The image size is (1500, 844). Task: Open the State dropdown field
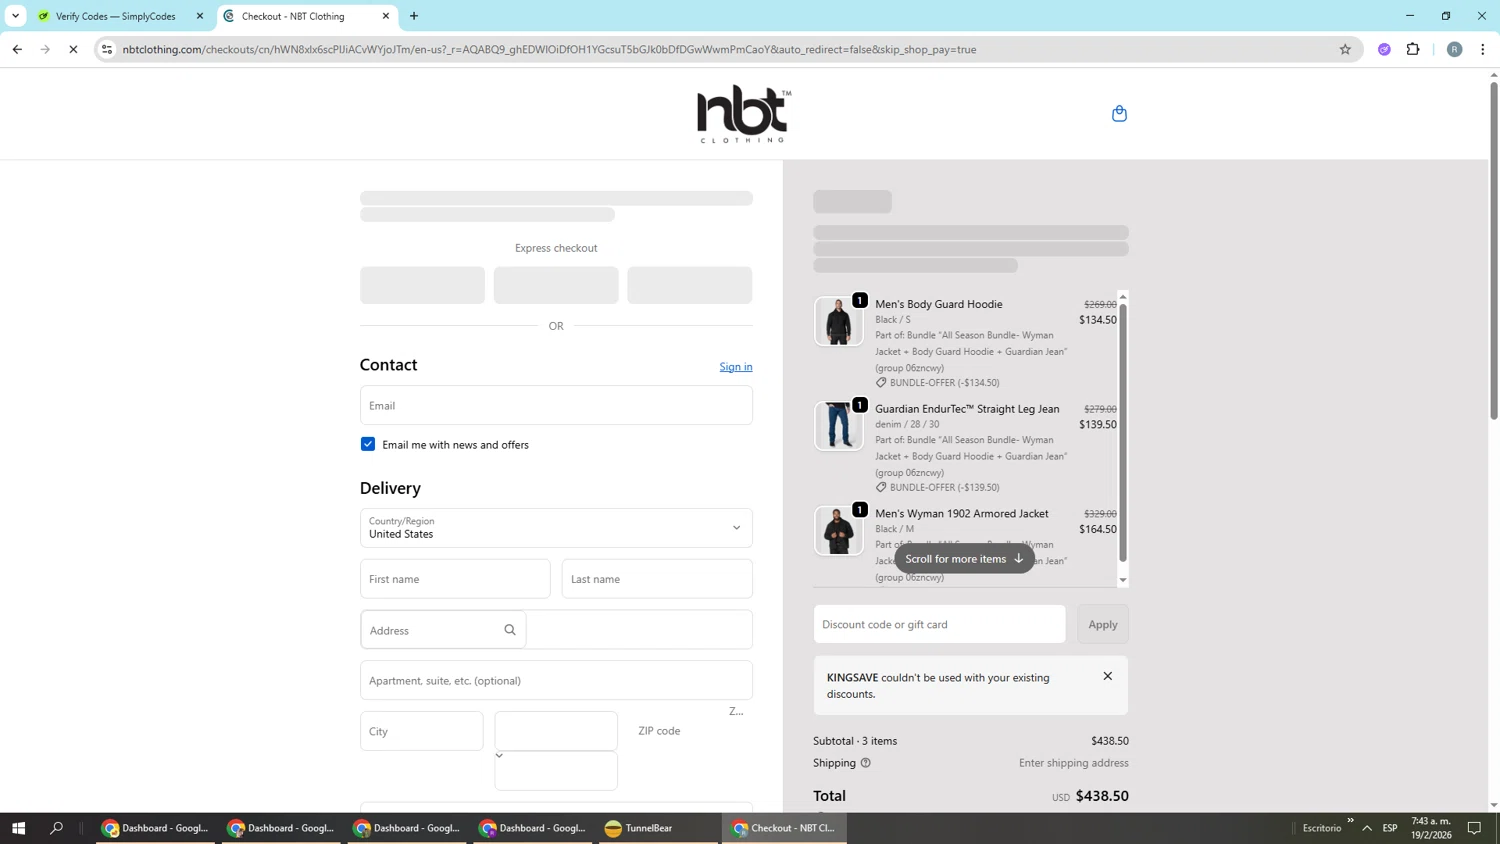pyautogui.click(x=556, y=731)
